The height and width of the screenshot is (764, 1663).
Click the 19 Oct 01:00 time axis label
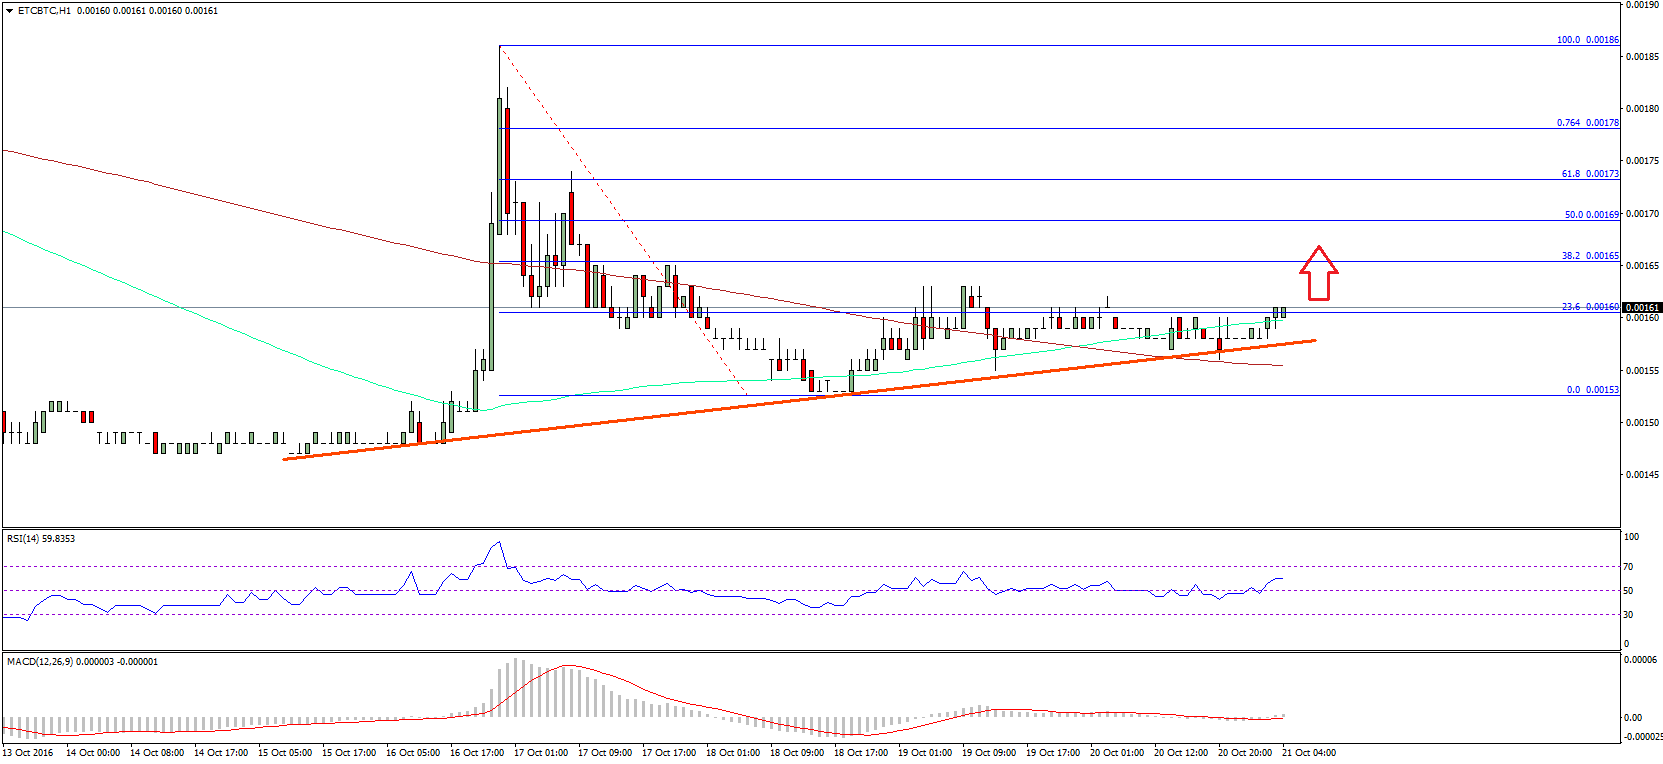(925, 753)
